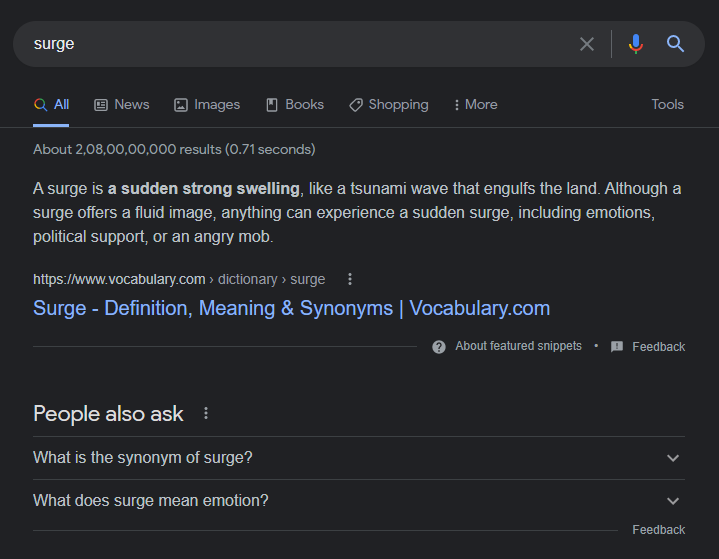
Task: Open Surge definition link on Vocabulary.com
Action: pyautogui.click(x=291, y=308)
